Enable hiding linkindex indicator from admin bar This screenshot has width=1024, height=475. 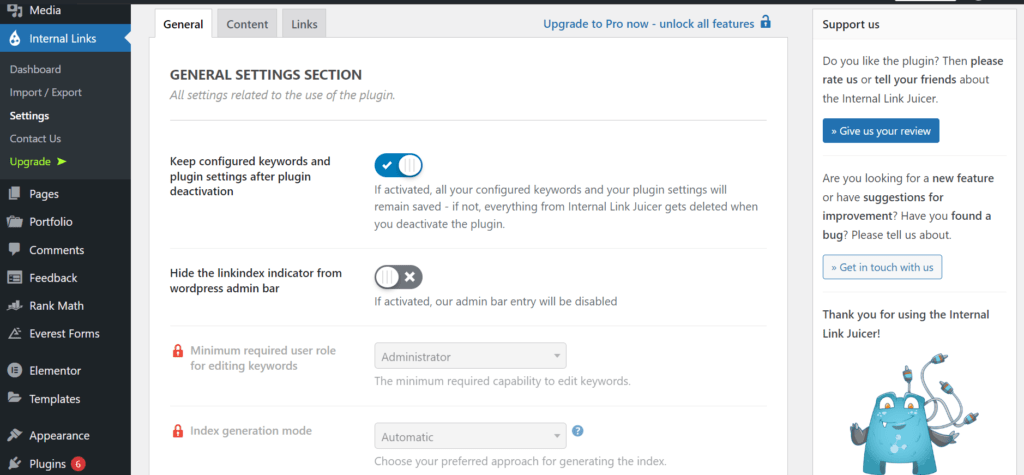(398, 277)
